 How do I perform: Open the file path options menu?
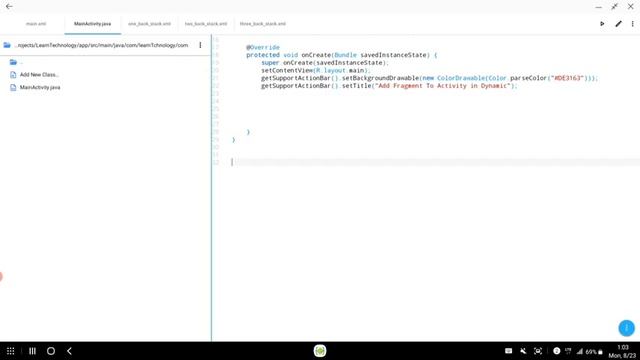(200, 45)
